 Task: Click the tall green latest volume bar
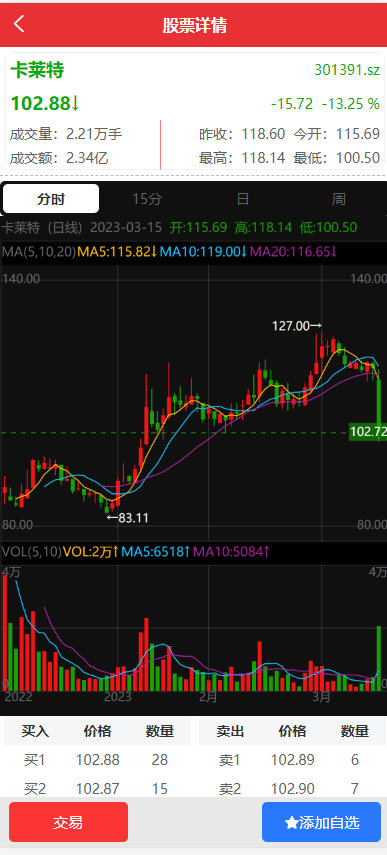coord(379,659)
